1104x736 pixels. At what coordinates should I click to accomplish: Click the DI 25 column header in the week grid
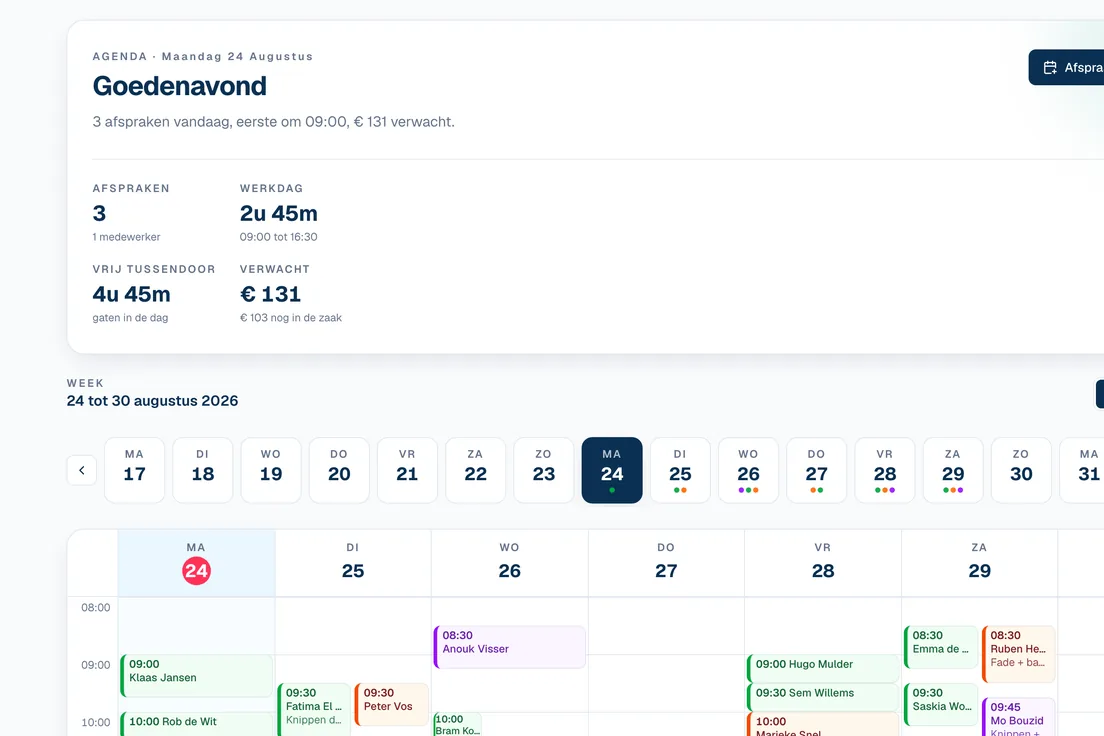tap(353, 563)
